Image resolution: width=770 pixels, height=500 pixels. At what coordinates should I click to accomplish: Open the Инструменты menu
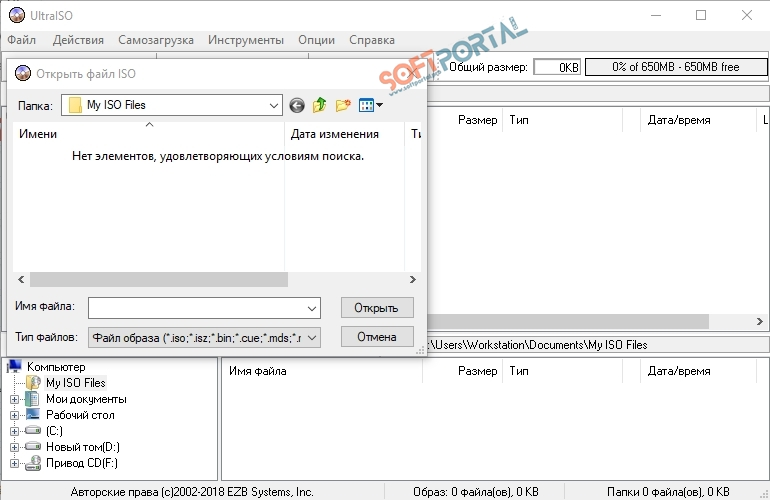[246, 40]
